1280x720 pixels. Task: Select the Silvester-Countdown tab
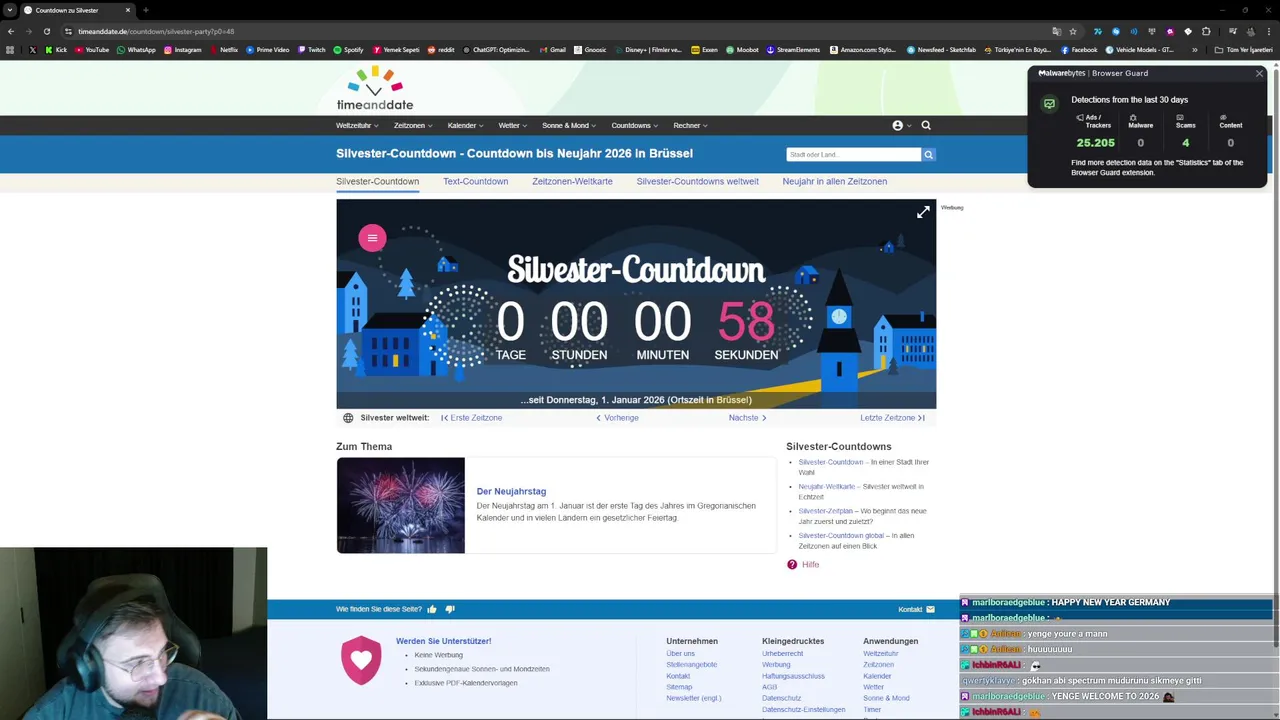377,181
